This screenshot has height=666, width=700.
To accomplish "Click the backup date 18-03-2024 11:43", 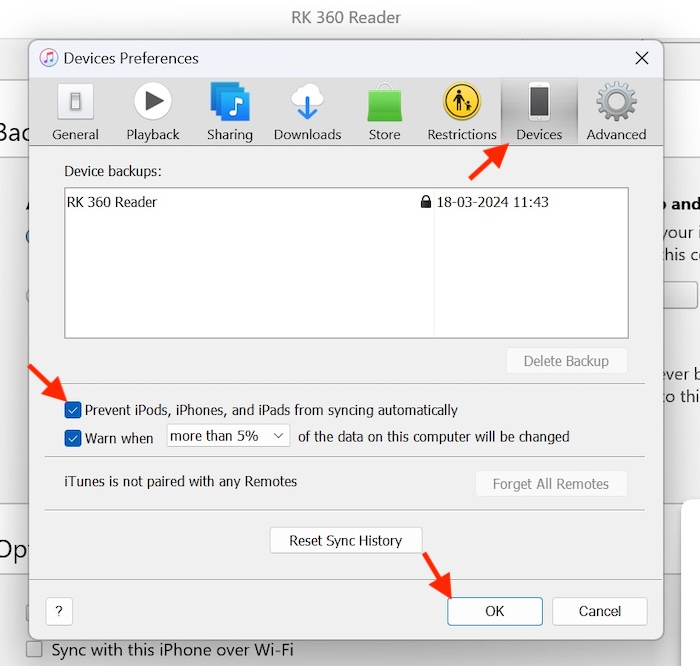I will 492,202.
